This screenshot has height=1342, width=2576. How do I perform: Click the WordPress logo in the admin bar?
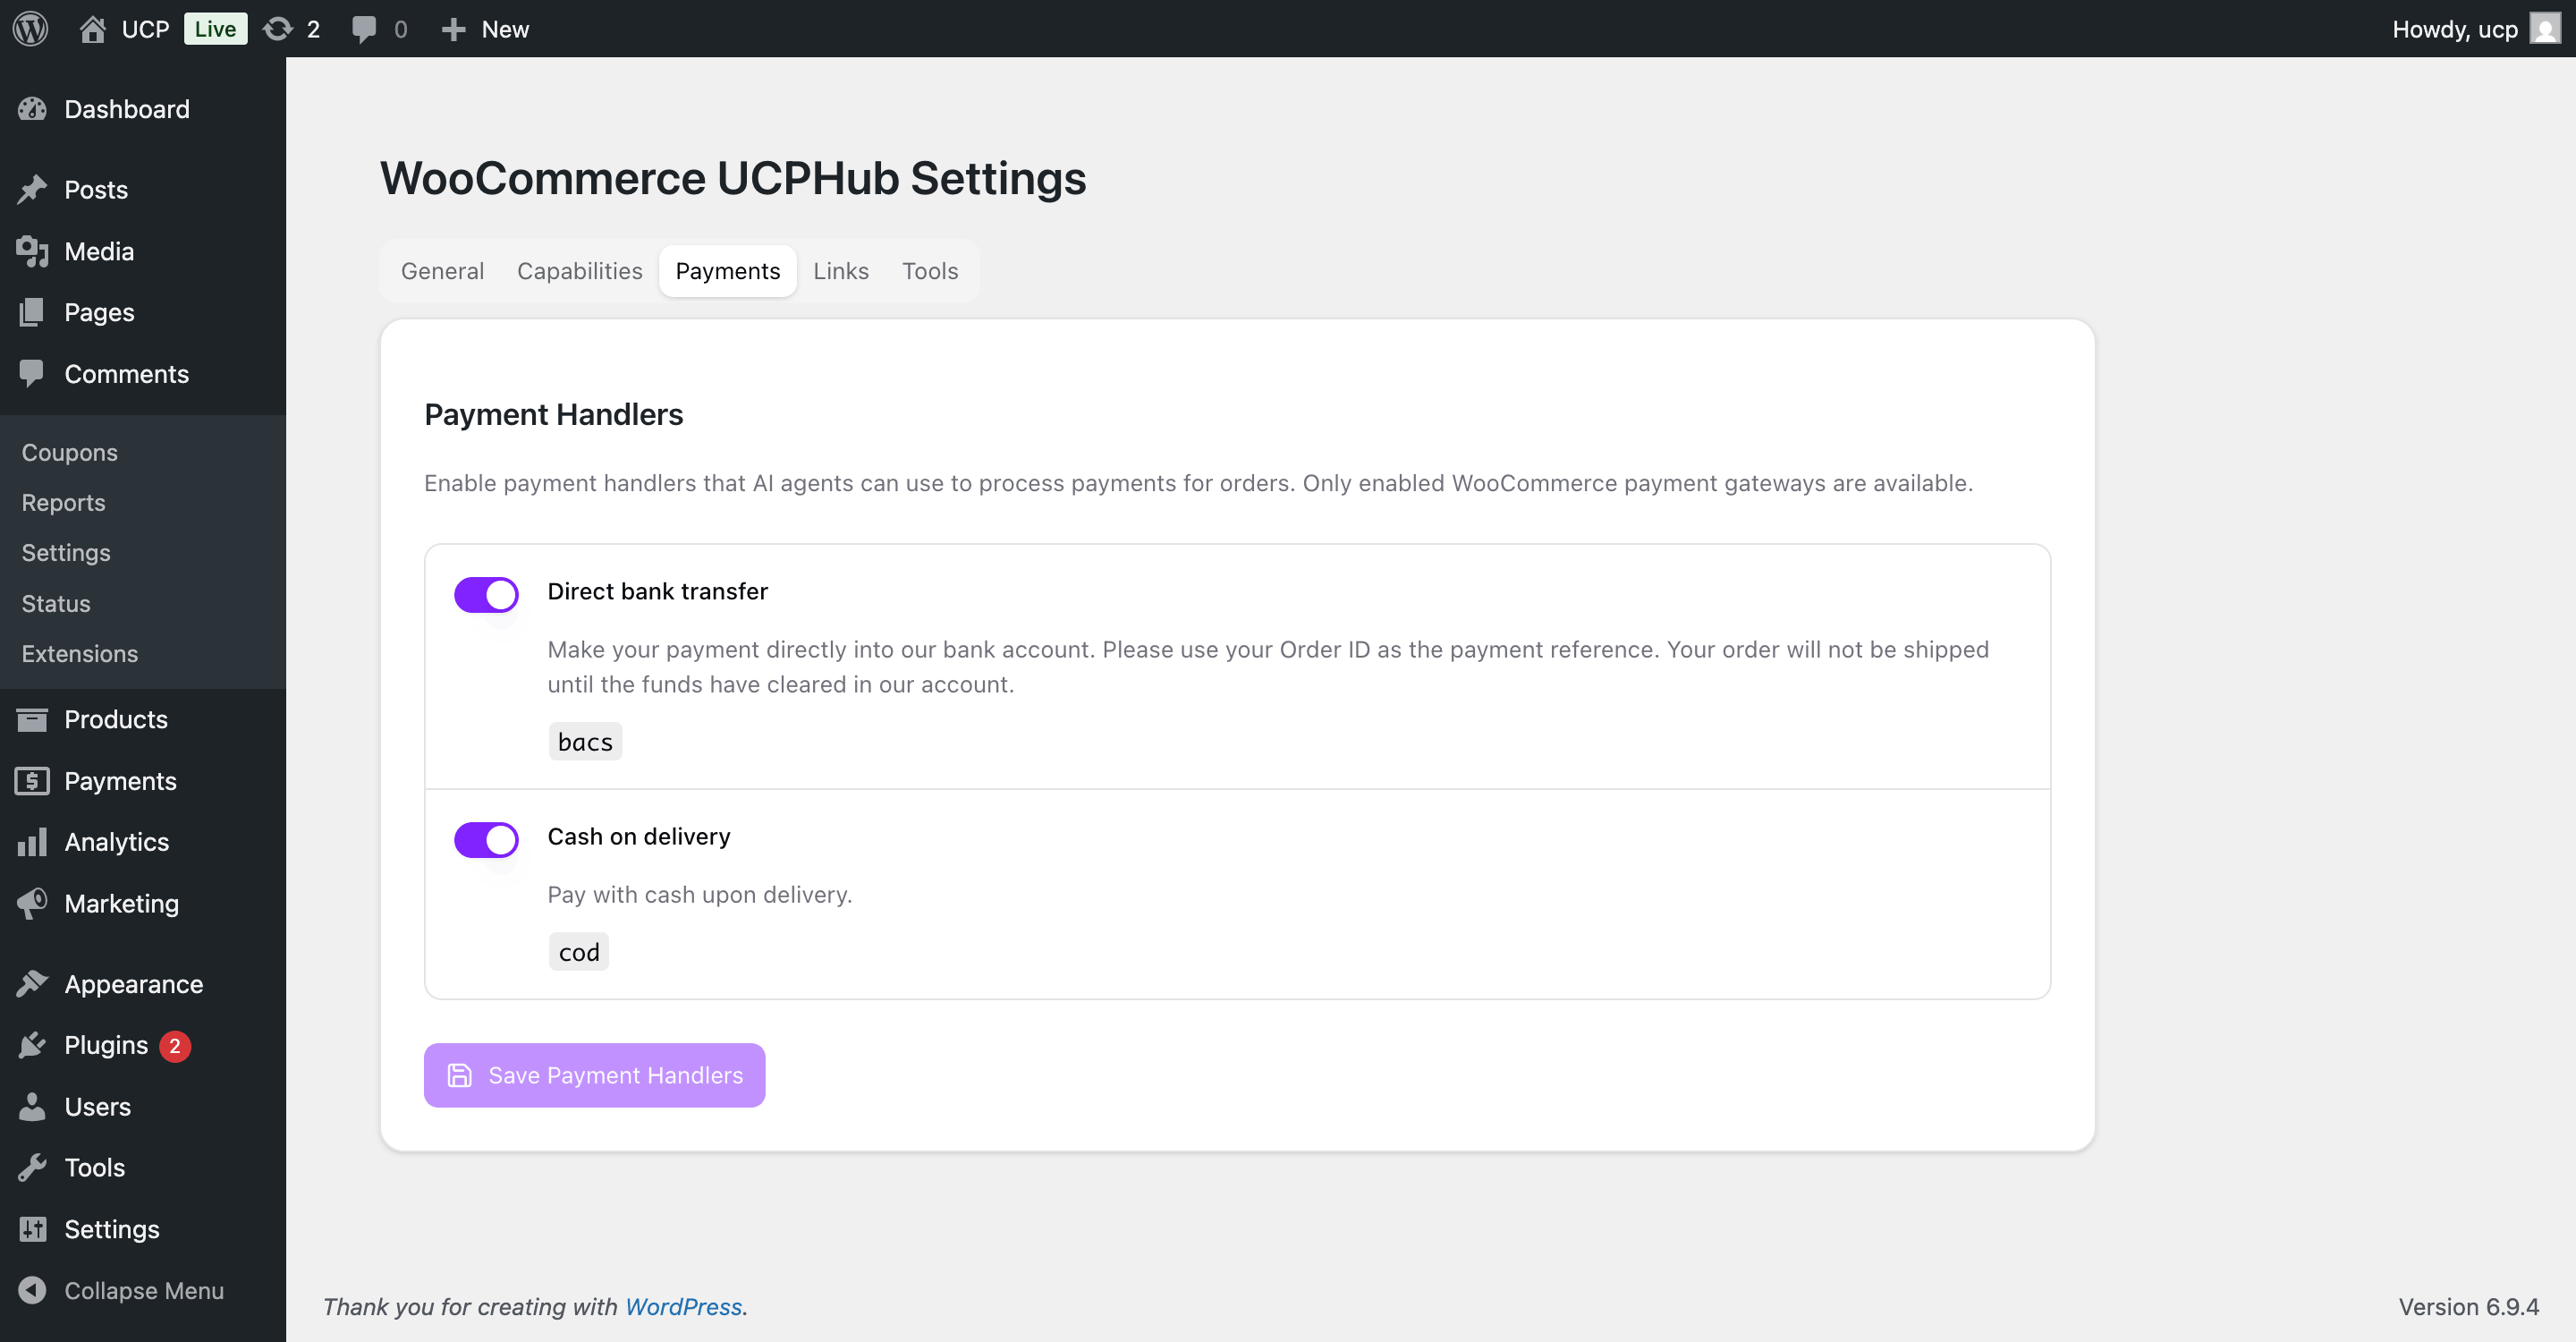click(29, 28)
